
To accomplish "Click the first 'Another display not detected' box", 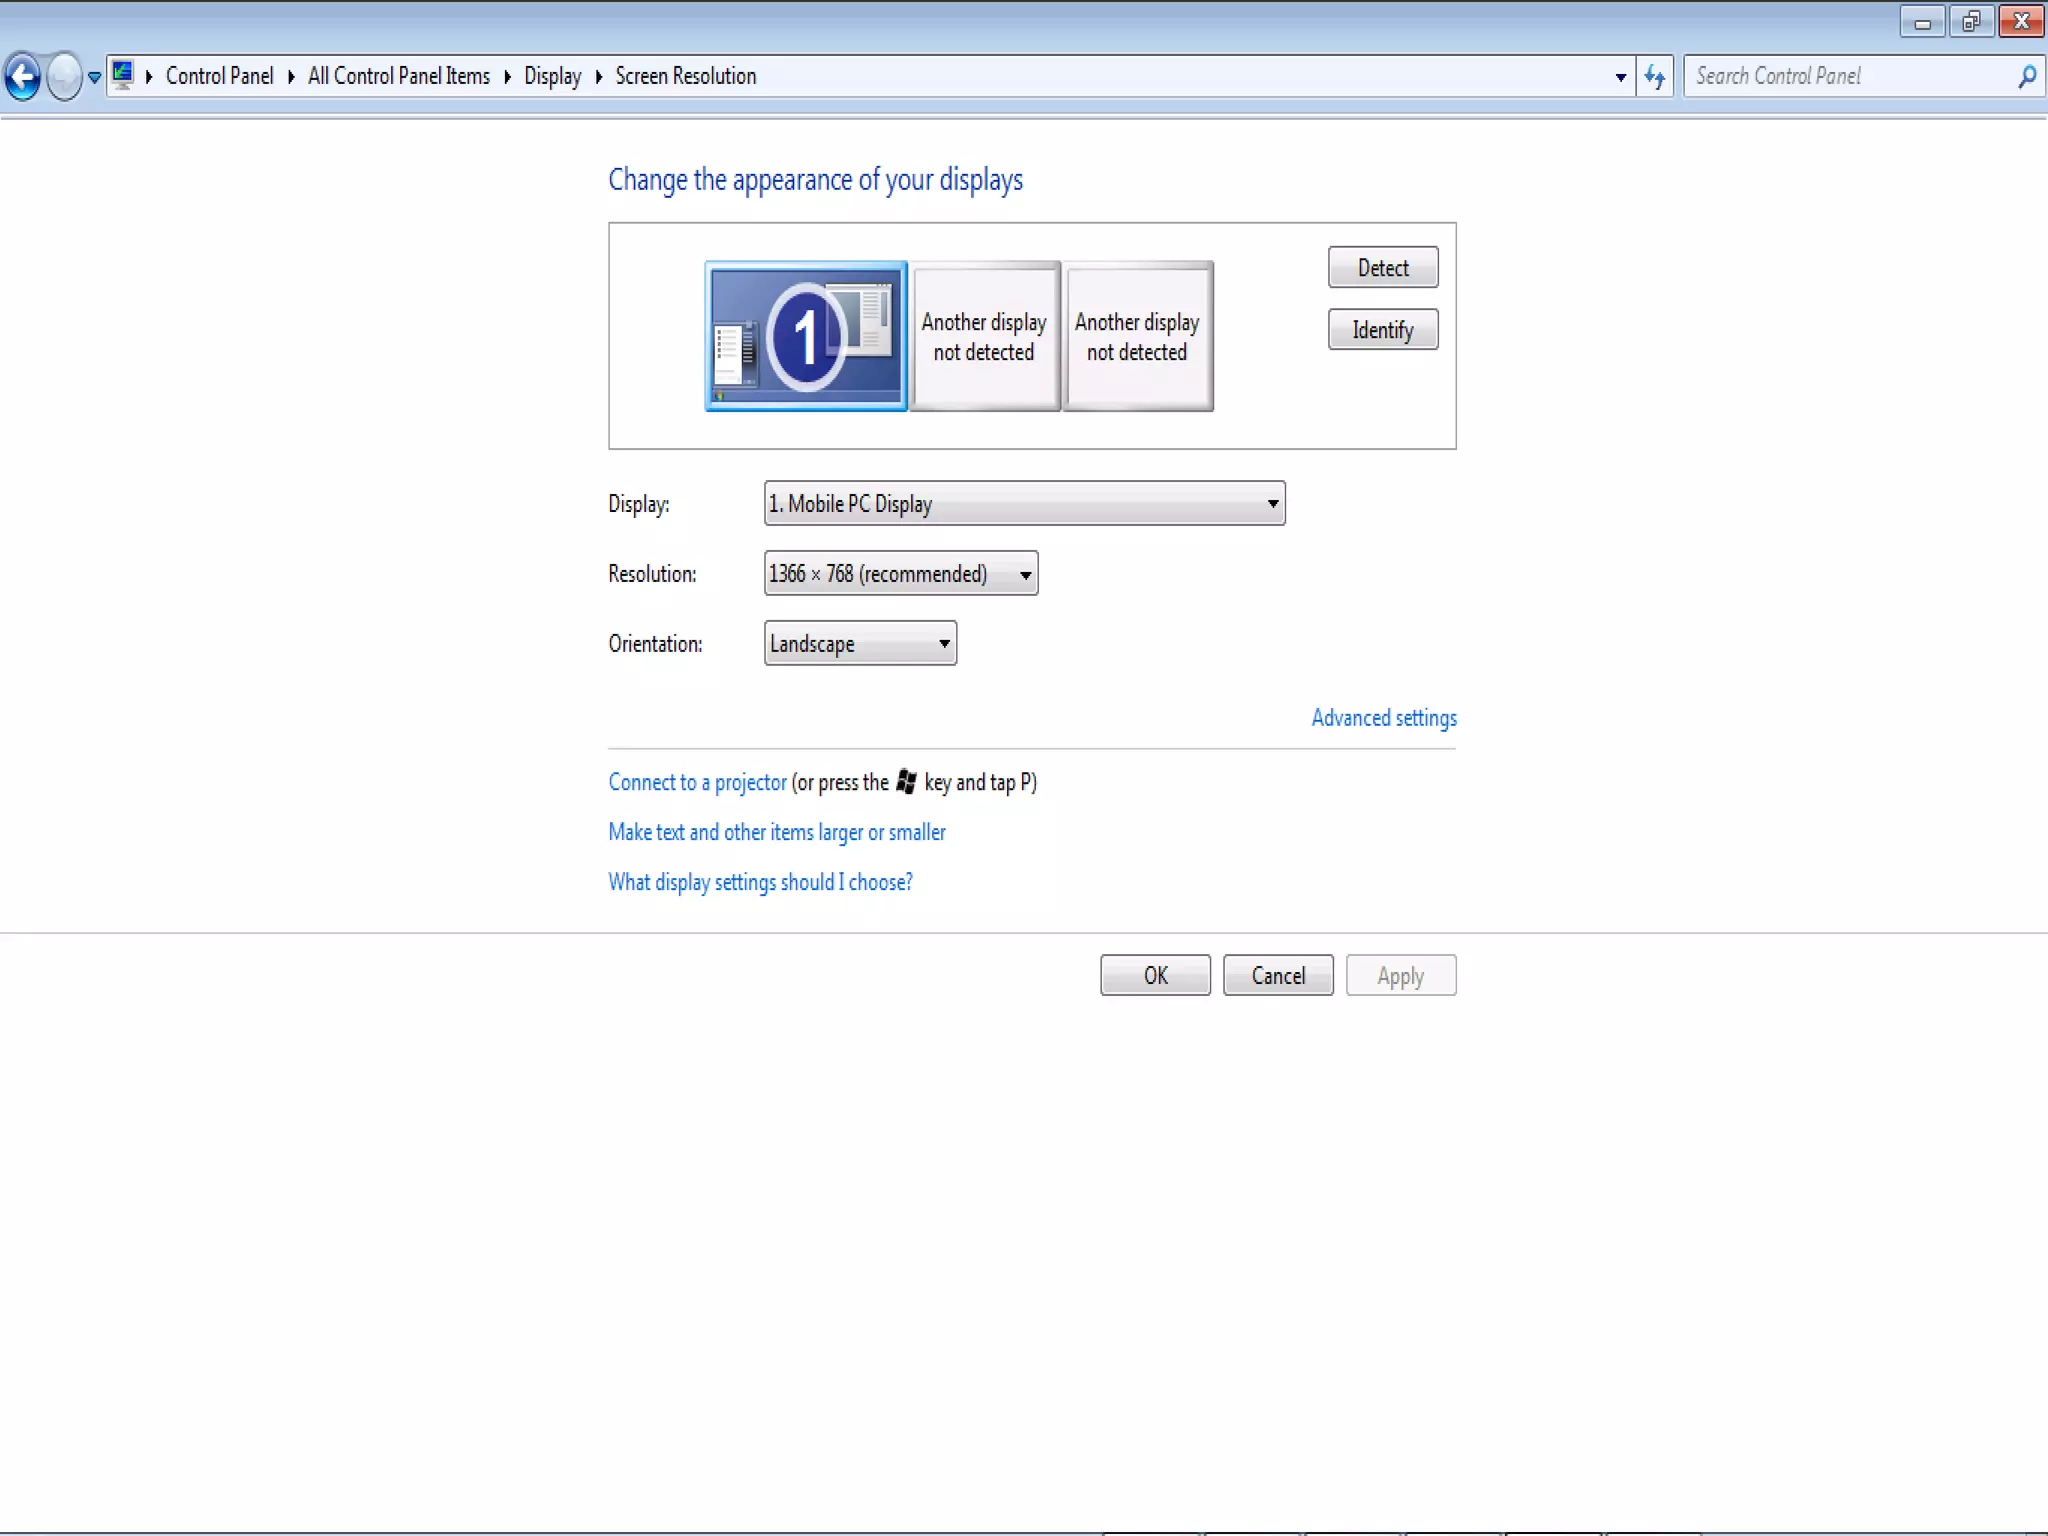I will [984, 337].
